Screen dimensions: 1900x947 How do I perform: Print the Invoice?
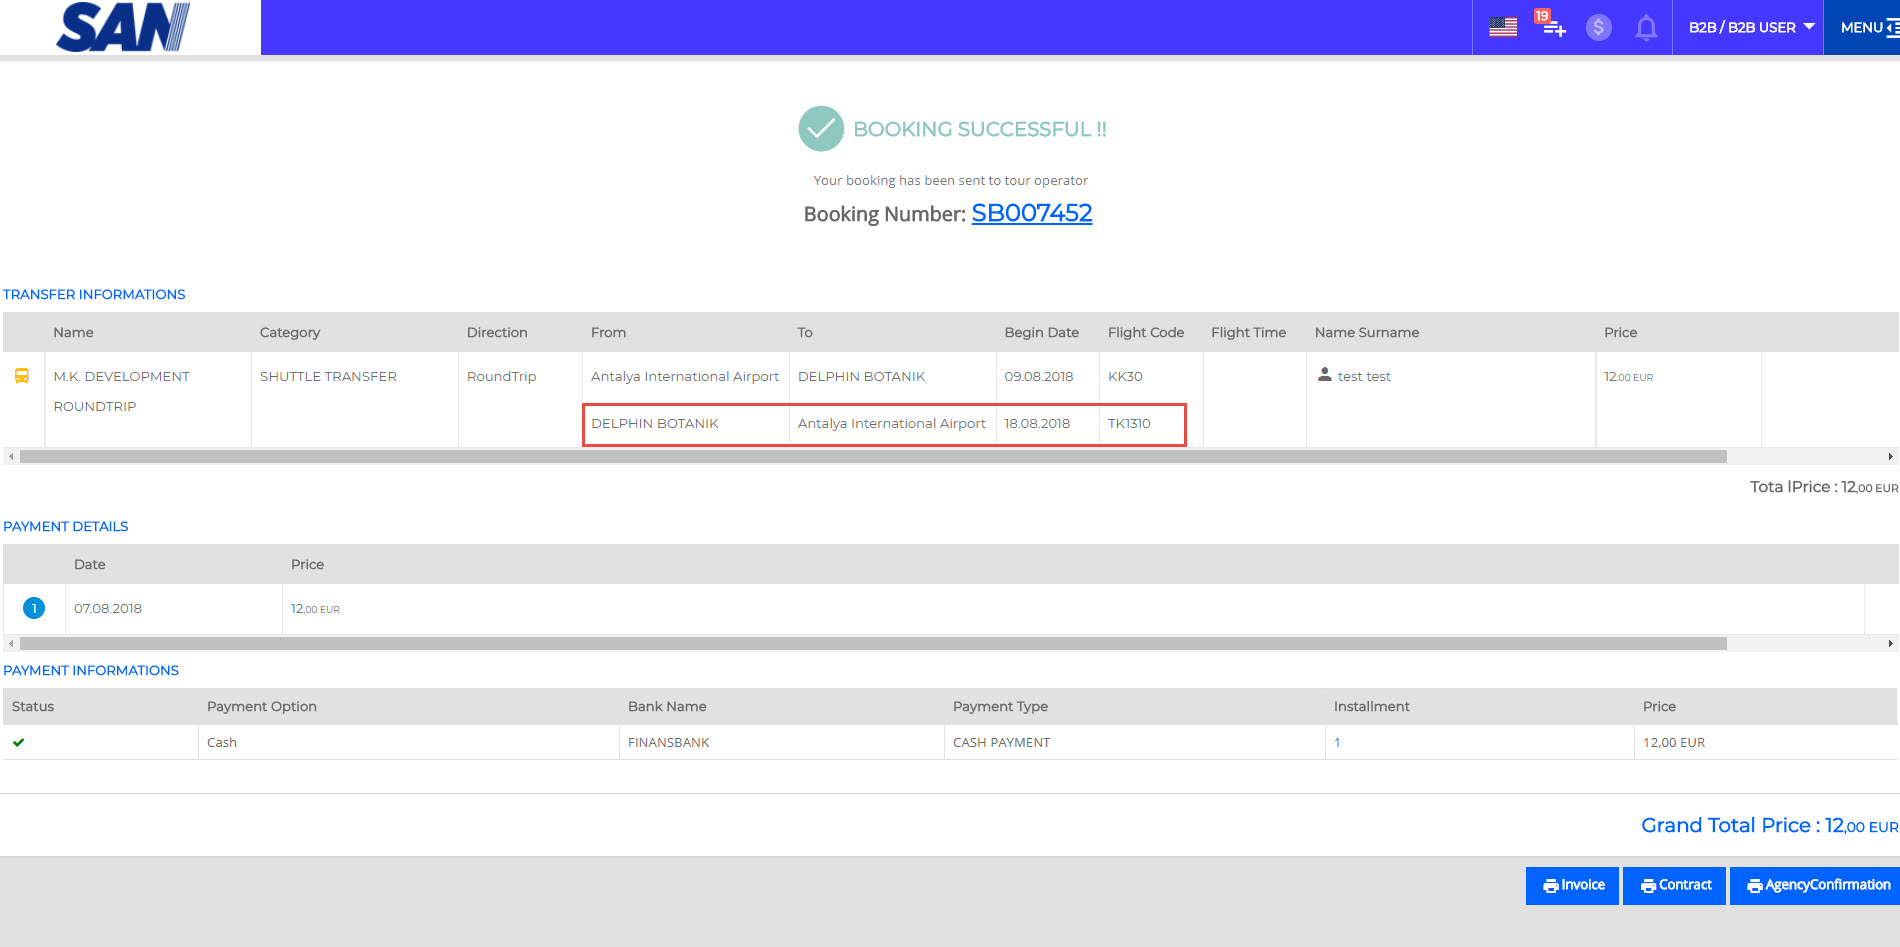tap(1572, 885)
